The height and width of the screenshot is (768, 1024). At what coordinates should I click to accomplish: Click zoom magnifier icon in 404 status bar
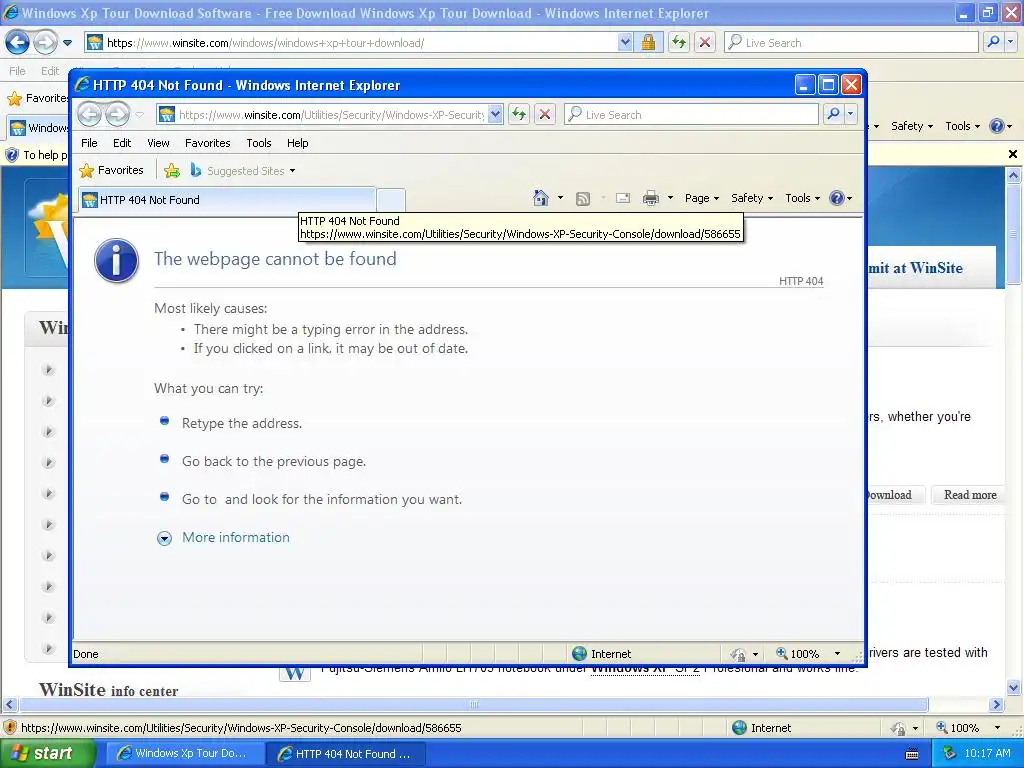781,653
